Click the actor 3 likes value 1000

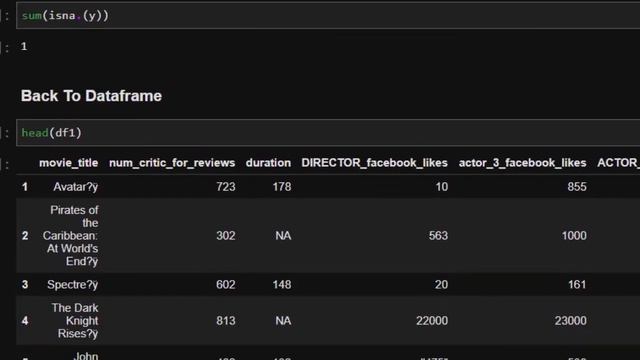574,236
